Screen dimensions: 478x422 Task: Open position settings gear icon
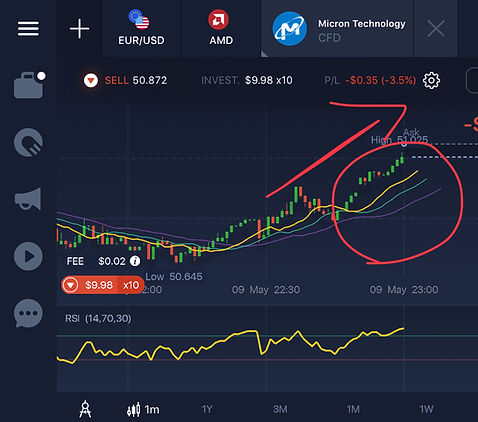431,80
